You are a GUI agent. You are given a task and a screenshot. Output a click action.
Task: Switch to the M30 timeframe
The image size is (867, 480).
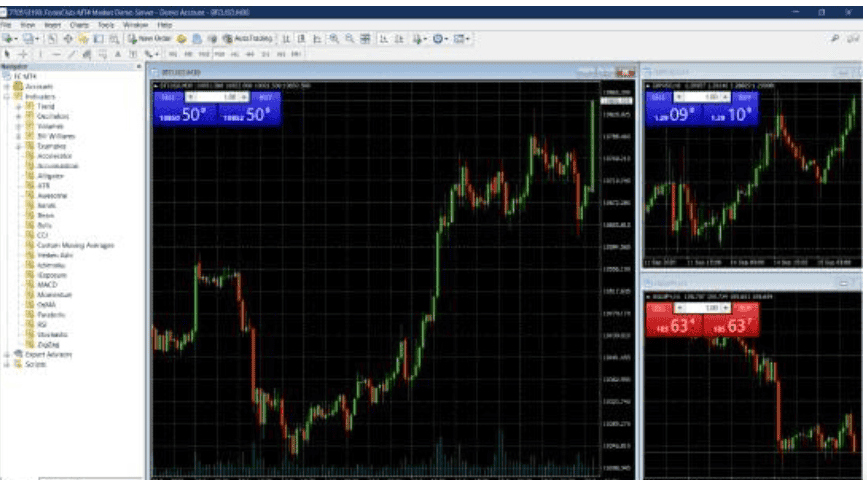click(x=220, y=54)
